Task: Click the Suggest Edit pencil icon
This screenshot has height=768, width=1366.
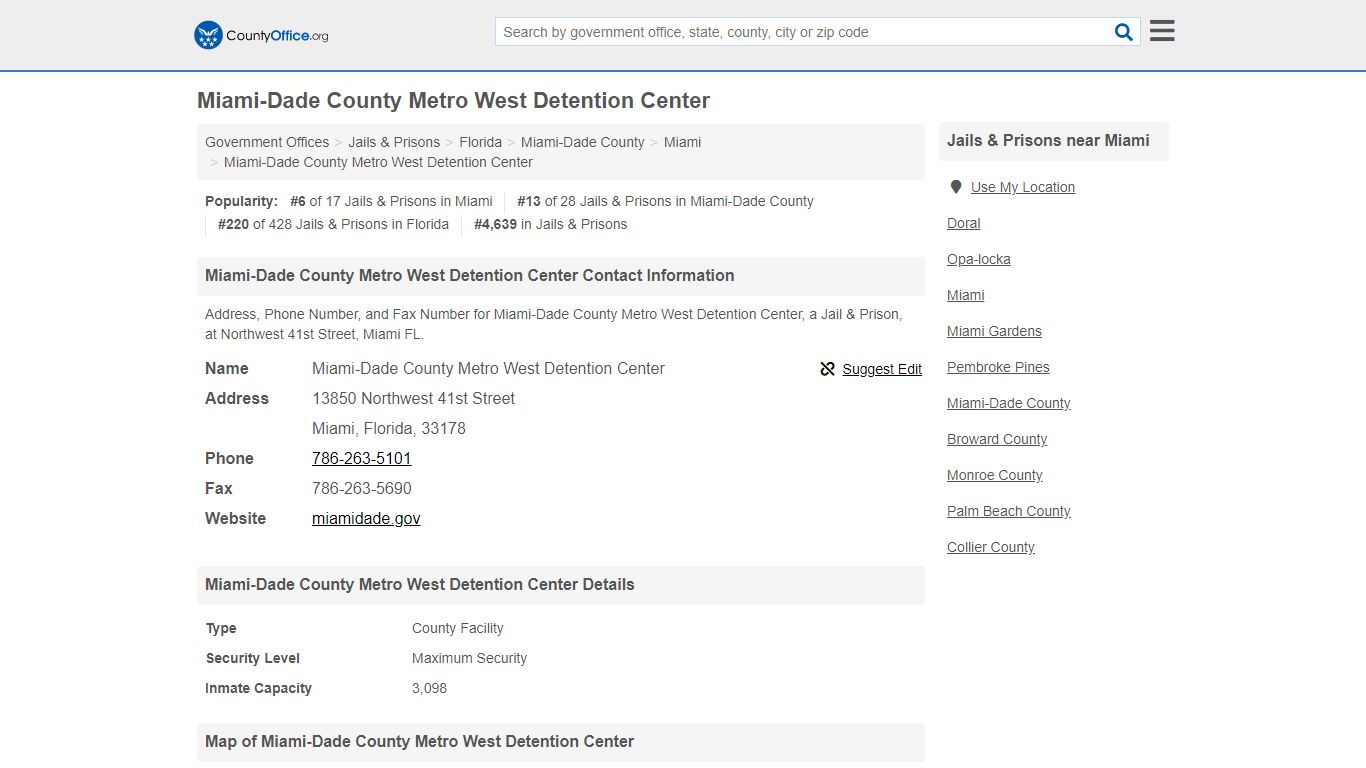Action: pos(827,369)
